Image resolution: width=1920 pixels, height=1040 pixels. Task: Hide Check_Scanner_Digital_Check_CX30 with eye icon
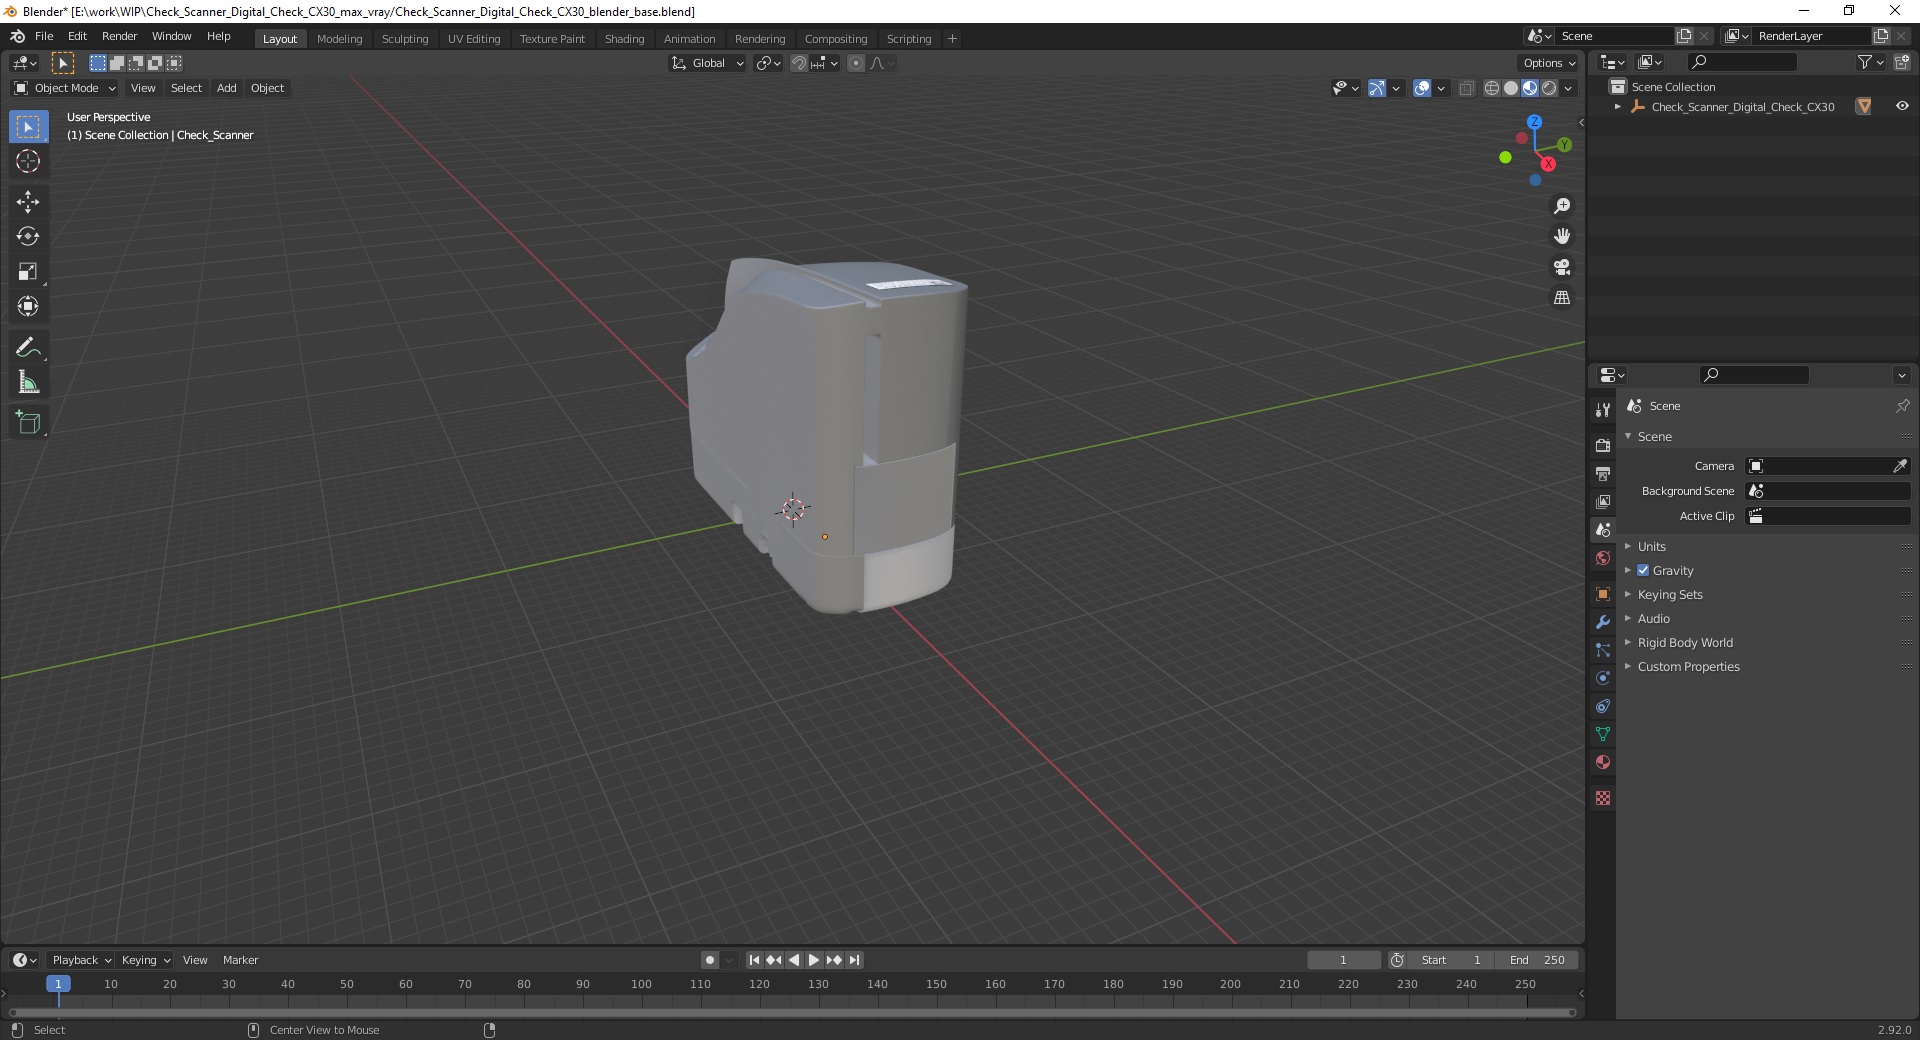[x=1902, y=106]
